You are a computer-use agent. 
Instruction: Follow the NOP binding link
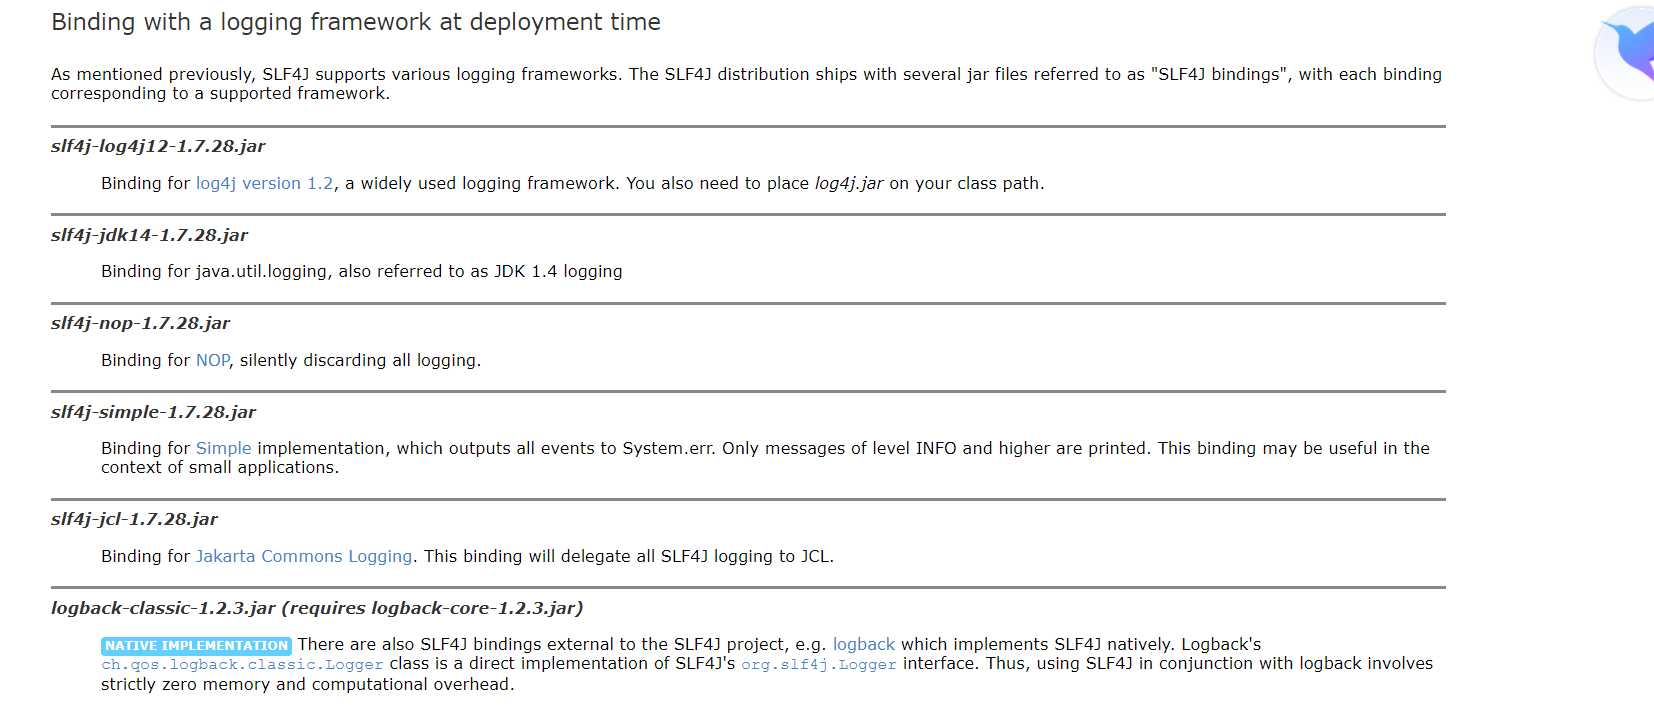pyautogui.click(x=212, y=360)
